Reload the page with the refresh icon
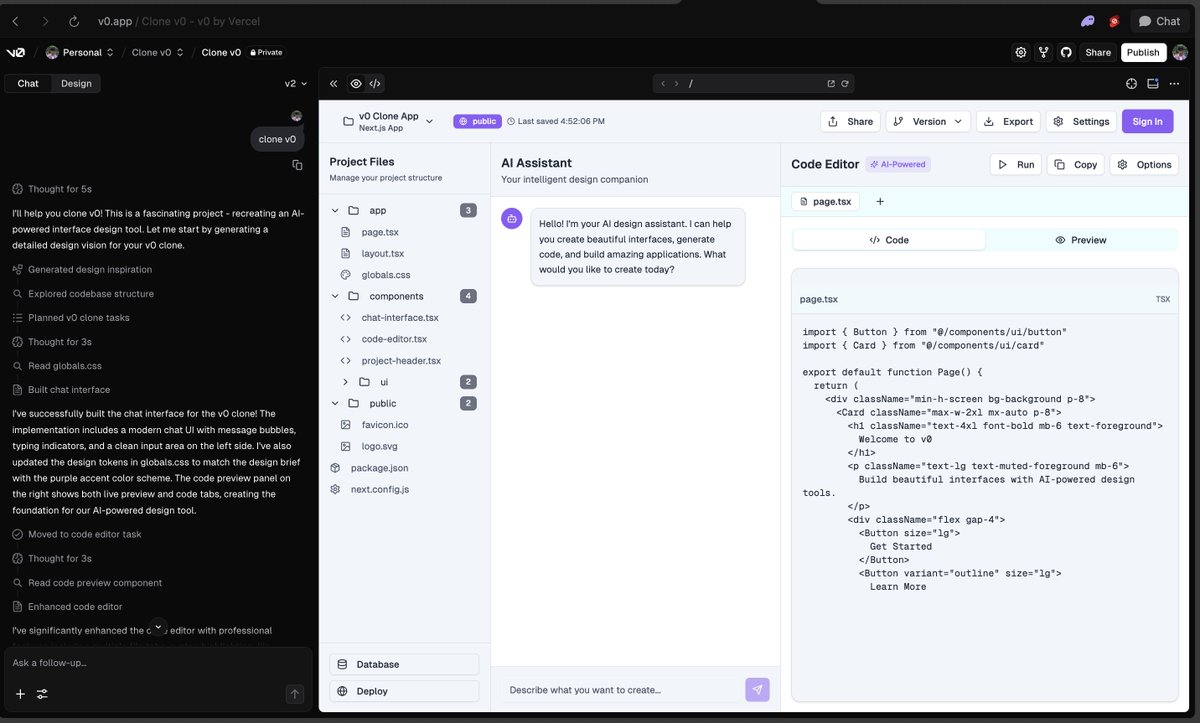Viewport: 1200px width, 723px height. [x=74, y=21]
